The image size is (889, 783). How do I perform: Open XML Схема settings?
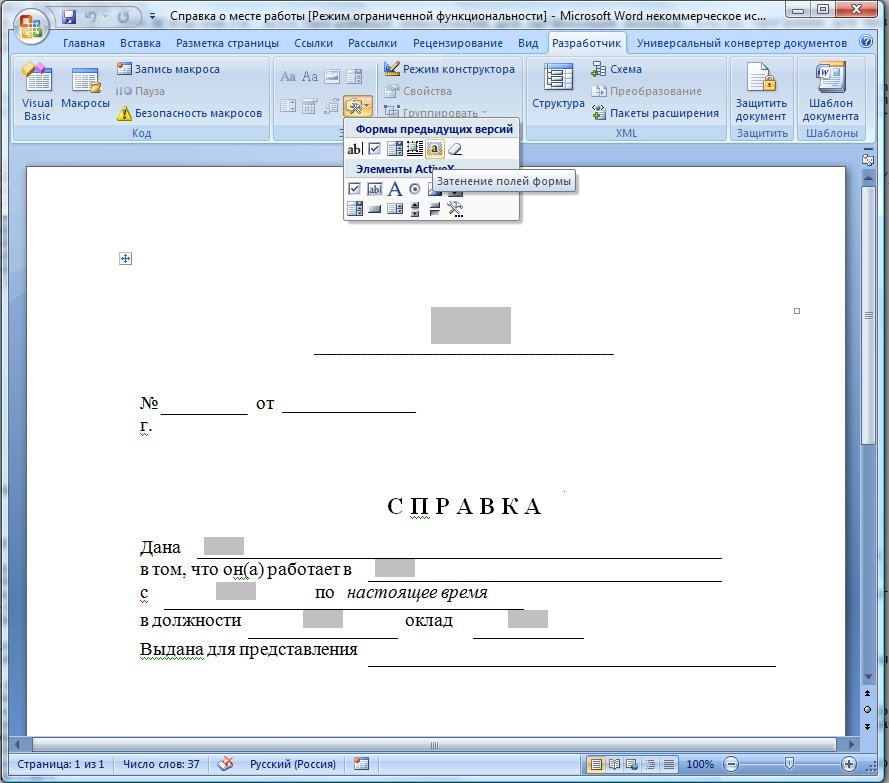pos(616,69)
